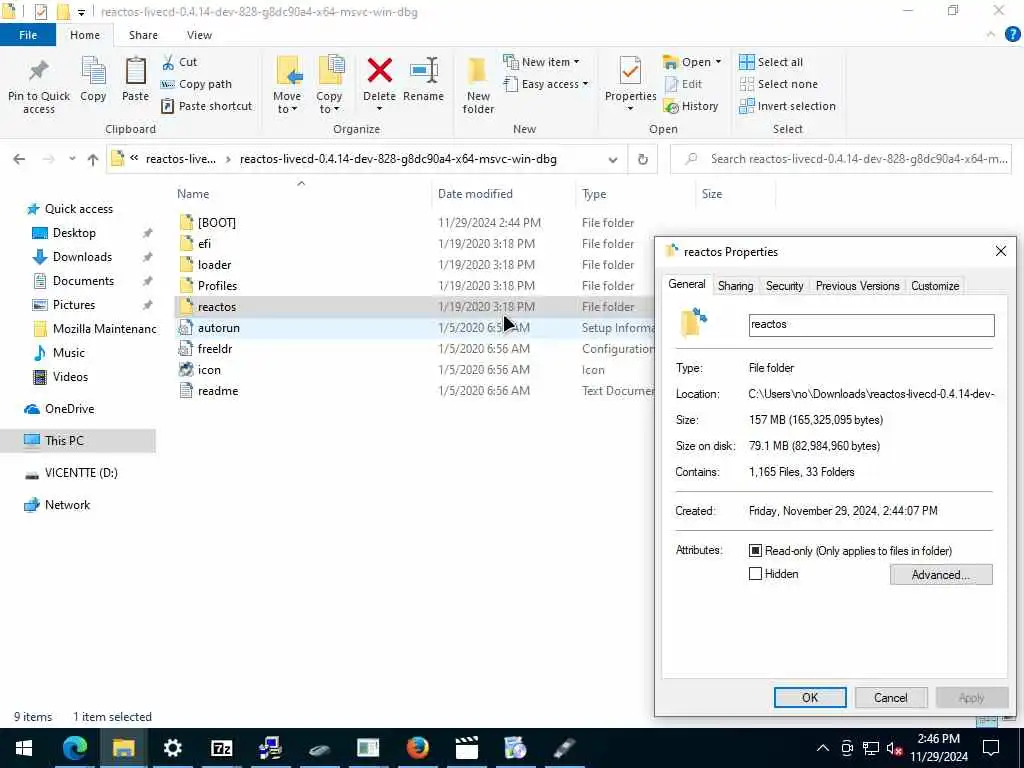This screenshot has width=1024, height=768.
Task: Click the taskbar clock 2:46 PM
Action: (938, 739)
